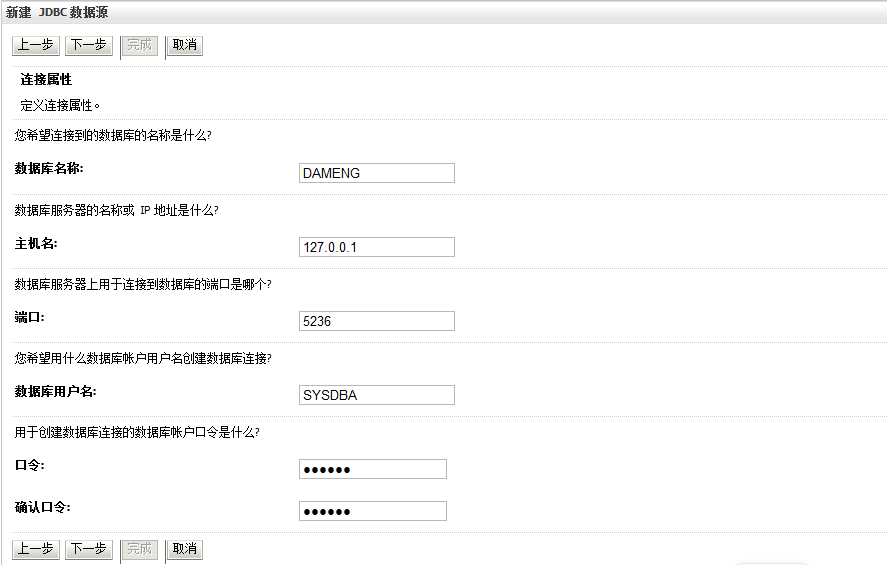Click the 主机名 field showing 127.0.0.1
This screenshot has width=887, height=565.
[x=377, y=247]
